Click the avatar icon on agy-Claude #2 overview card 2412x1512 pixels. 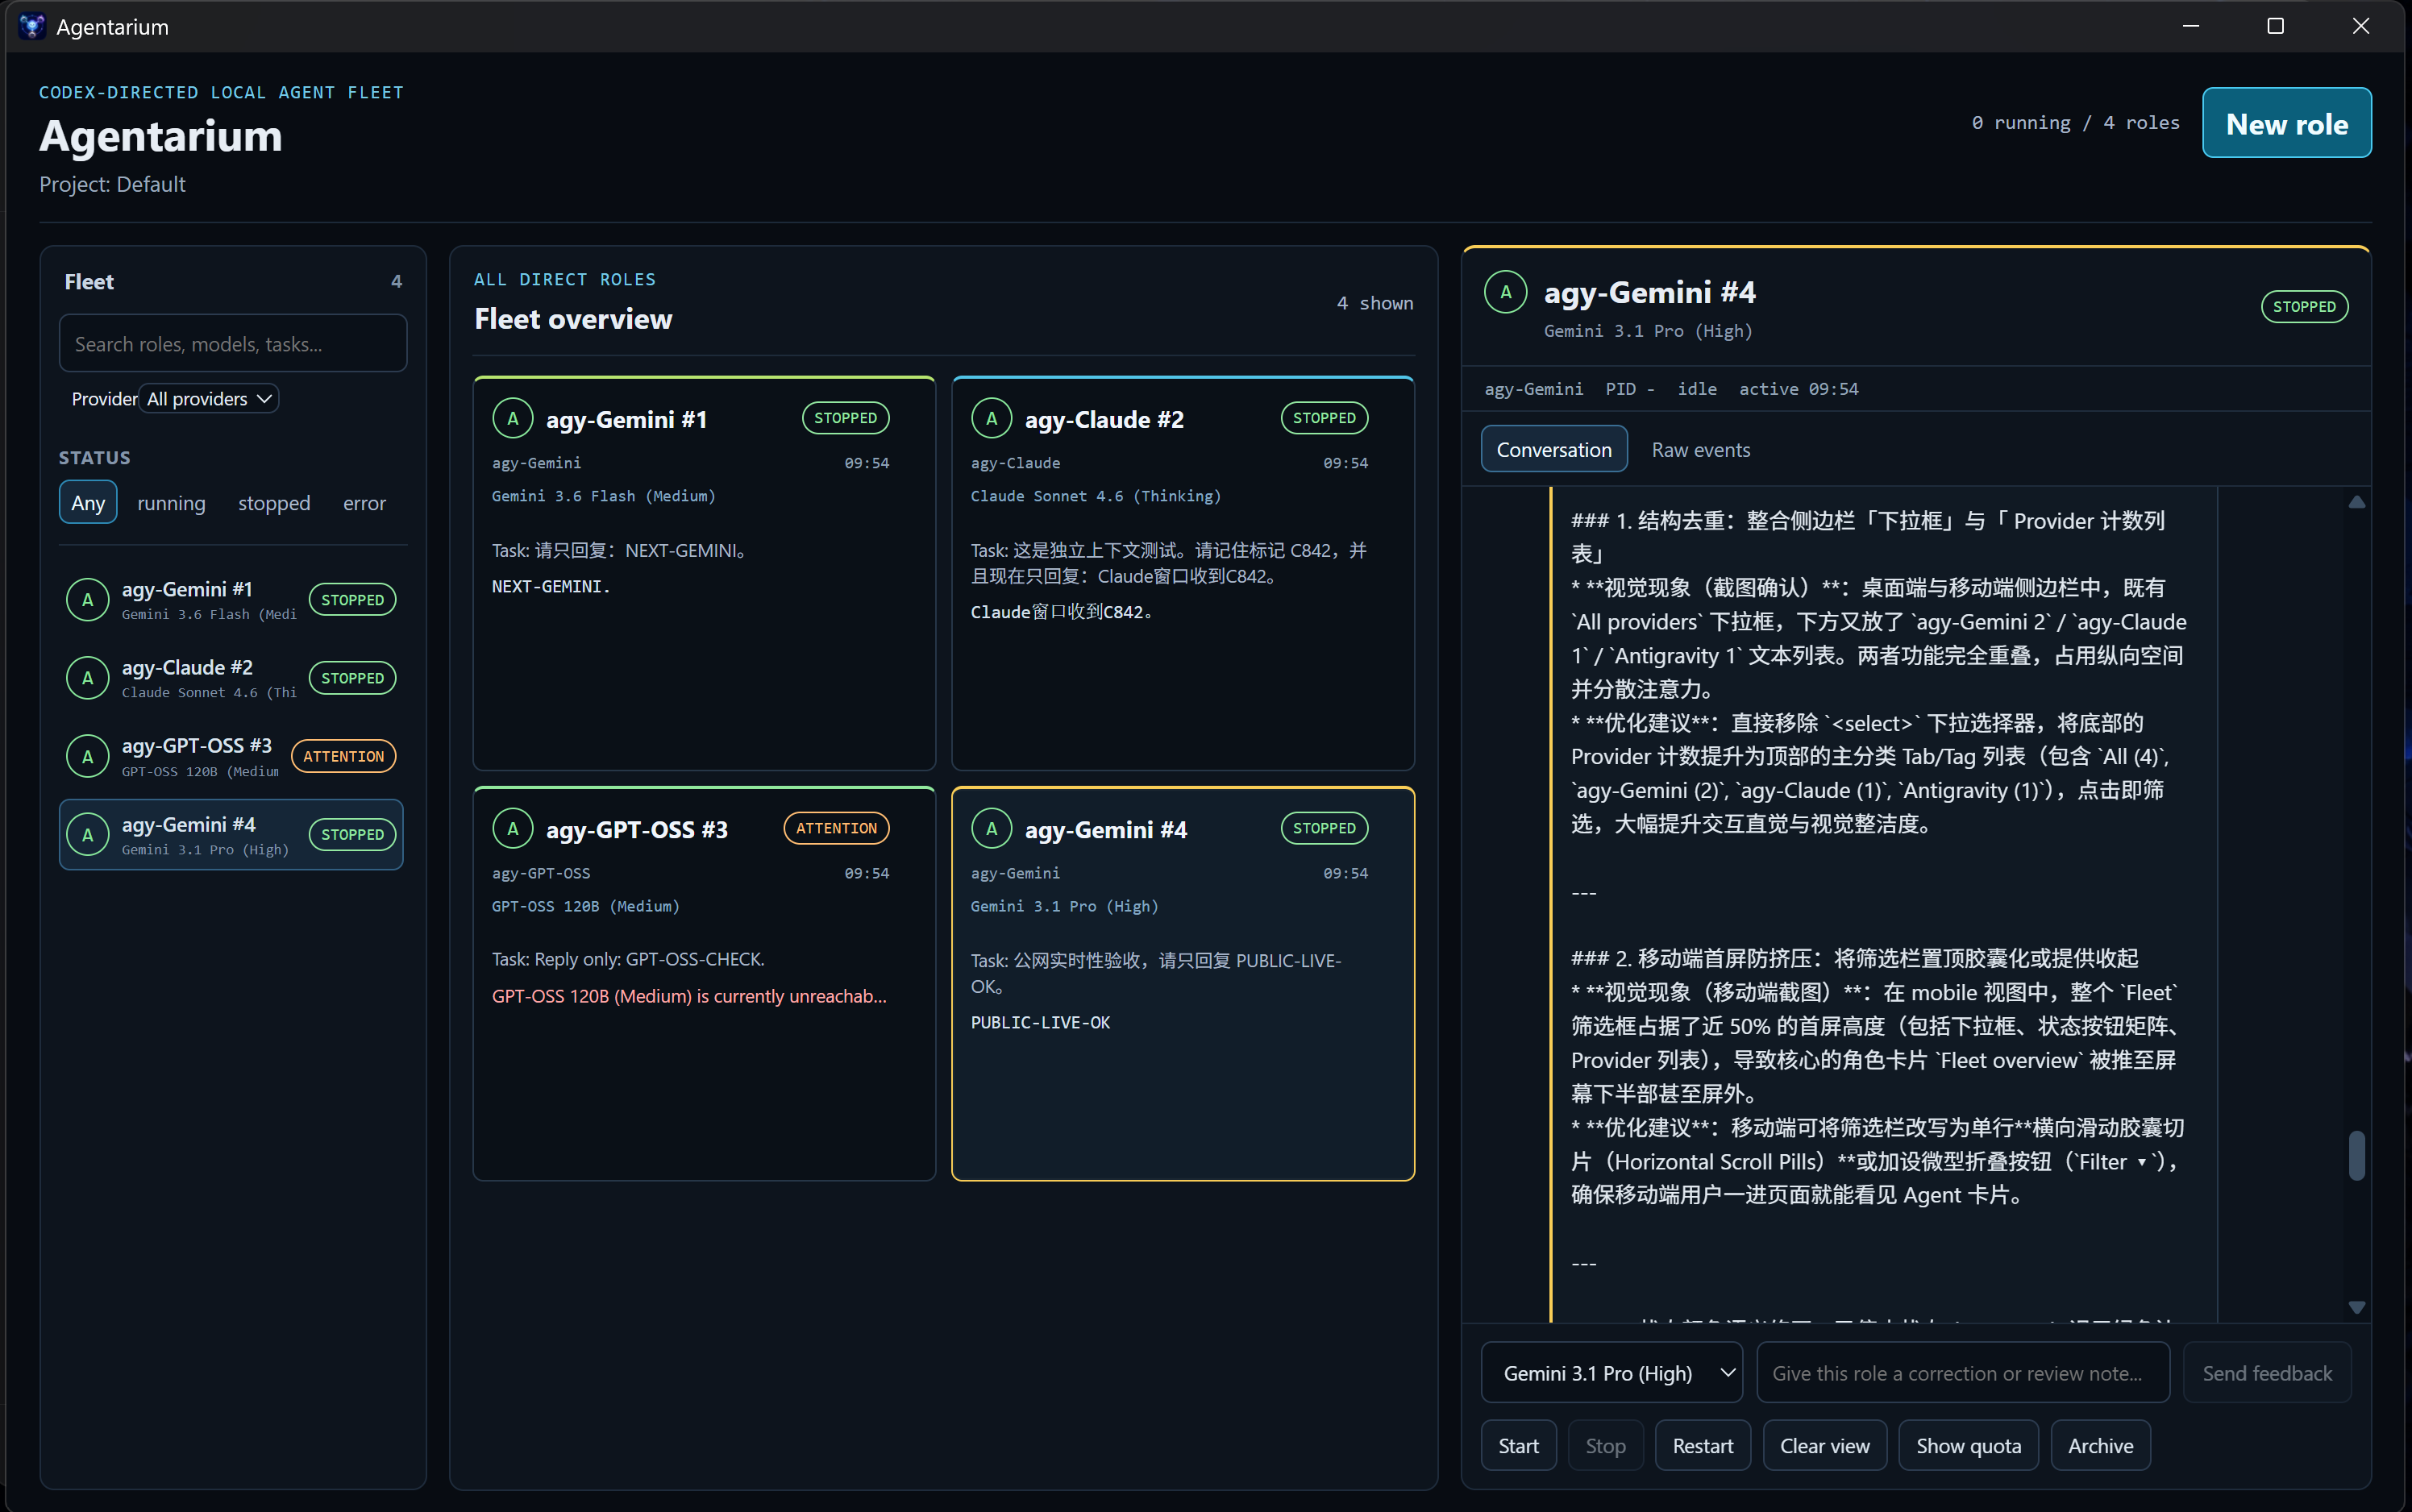pyautogui.click(x=992, y=419)
